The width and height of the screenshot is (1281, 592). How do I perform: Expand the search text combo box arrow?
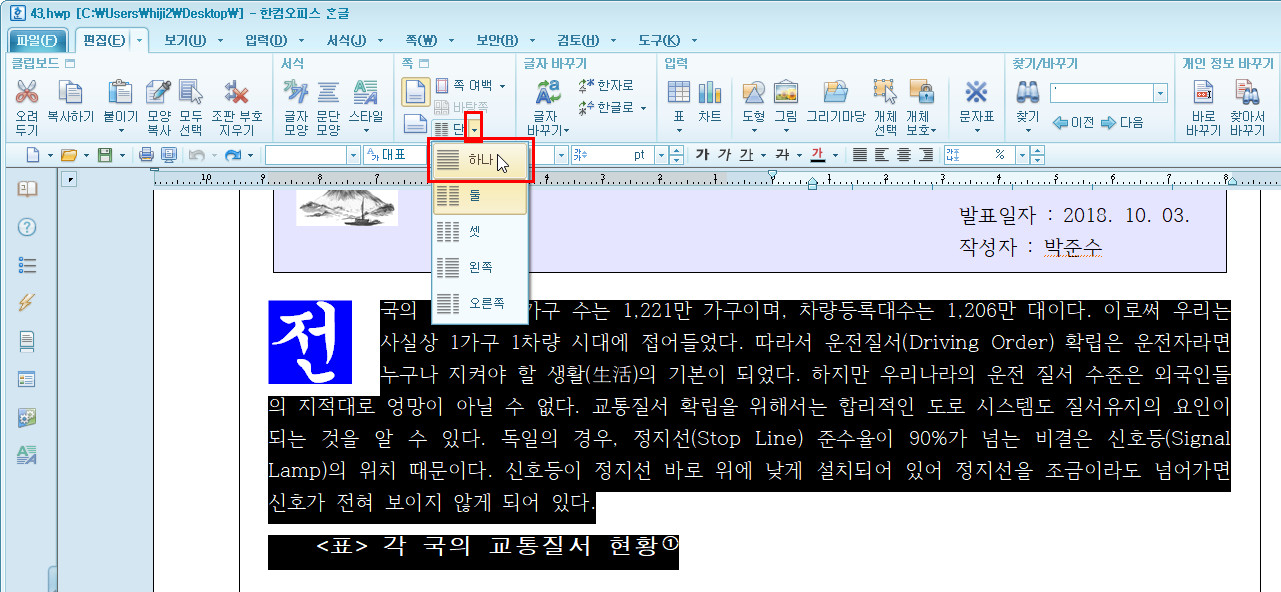[x=1160, y=93]
